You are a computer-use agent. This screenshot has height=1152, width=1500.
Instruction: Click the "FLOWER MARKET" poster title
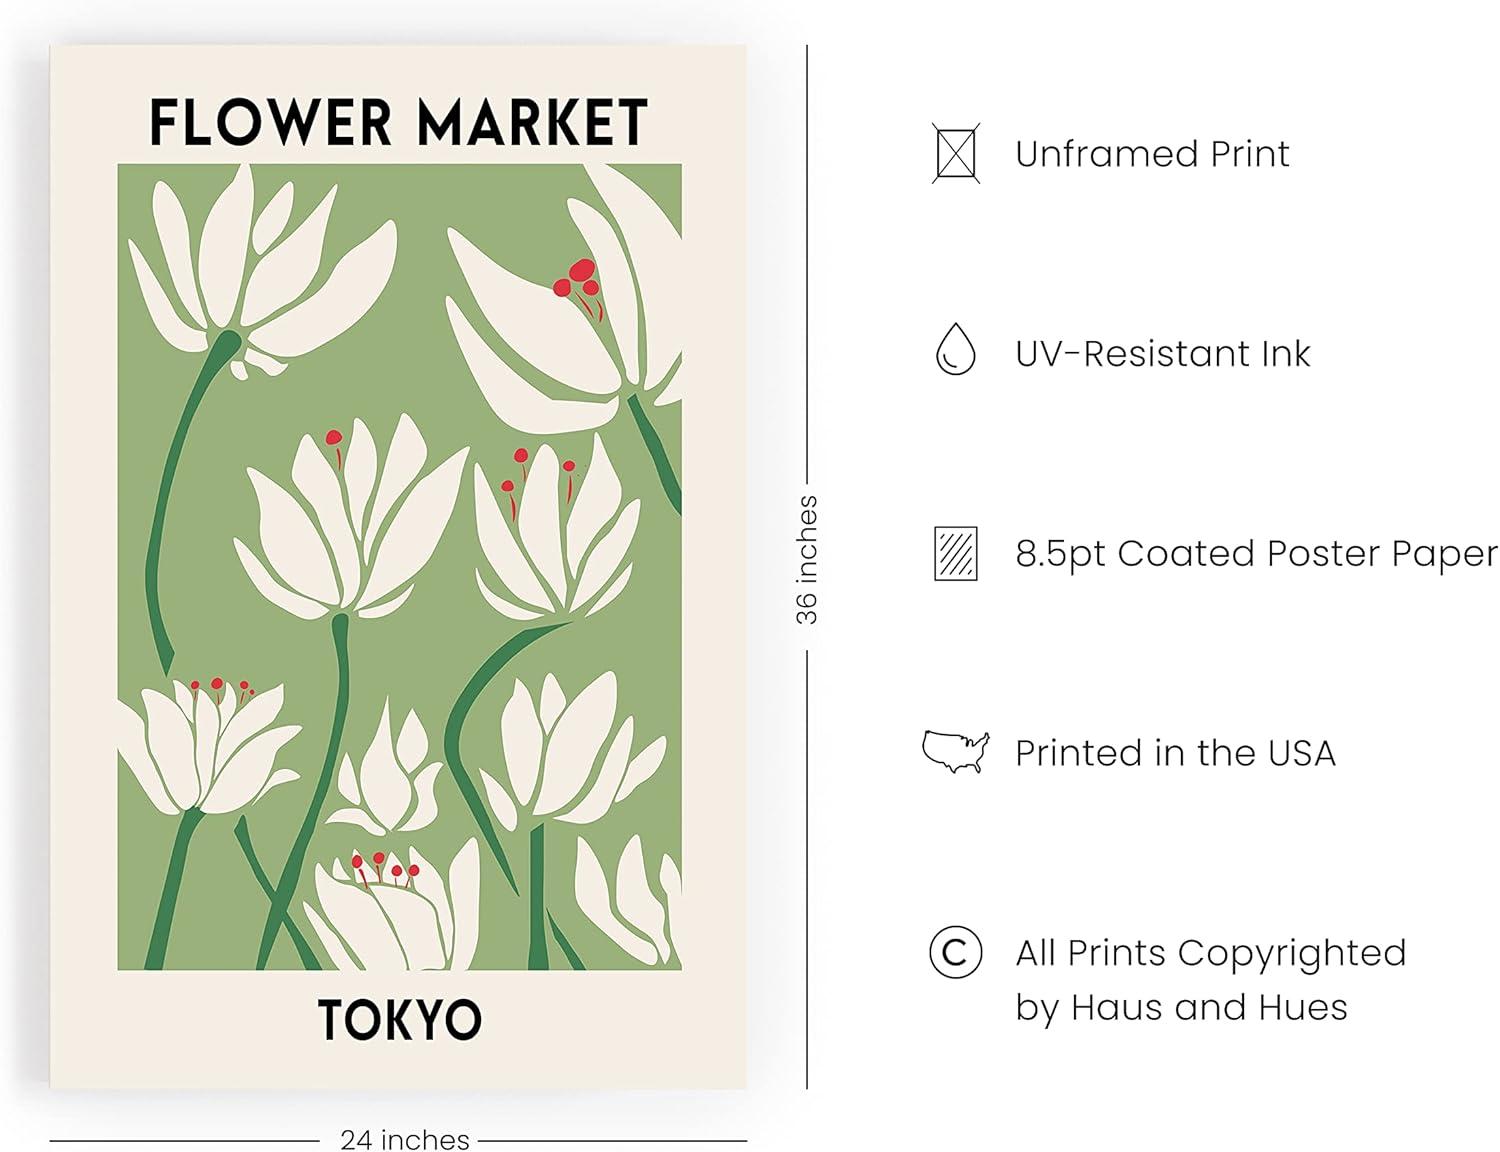(x=398, y=122)
